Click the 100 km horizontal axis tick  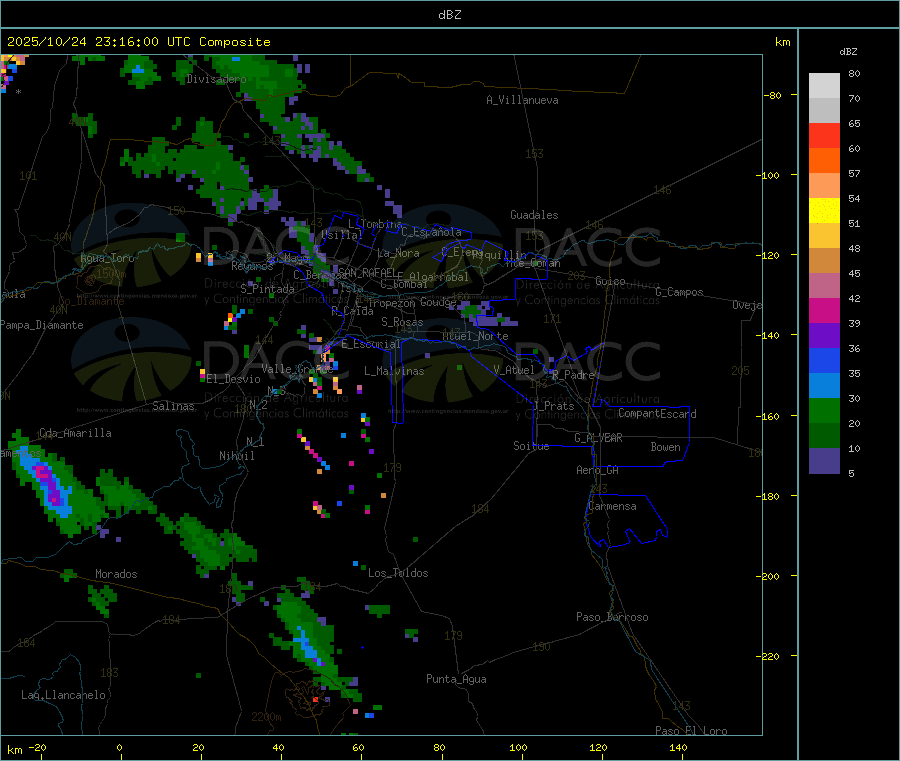point(518,747)
